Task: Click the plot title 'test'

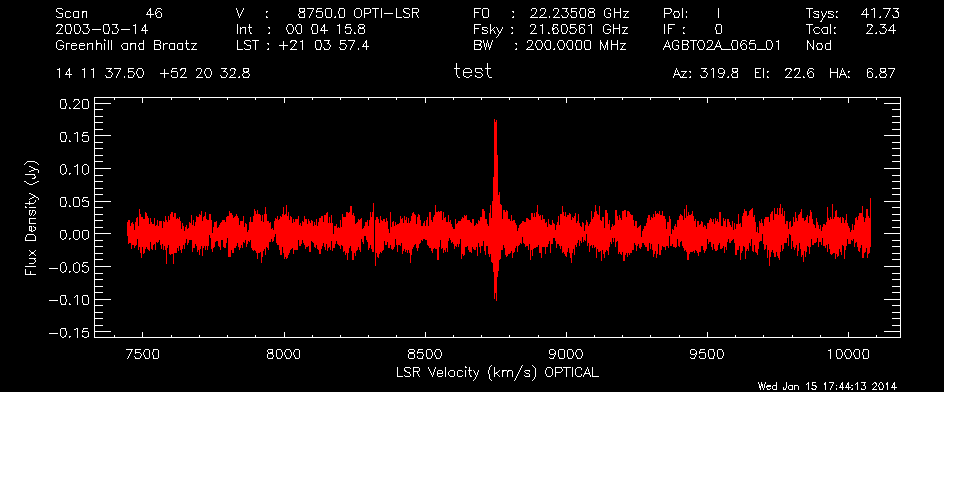Action: coord(473,72)
